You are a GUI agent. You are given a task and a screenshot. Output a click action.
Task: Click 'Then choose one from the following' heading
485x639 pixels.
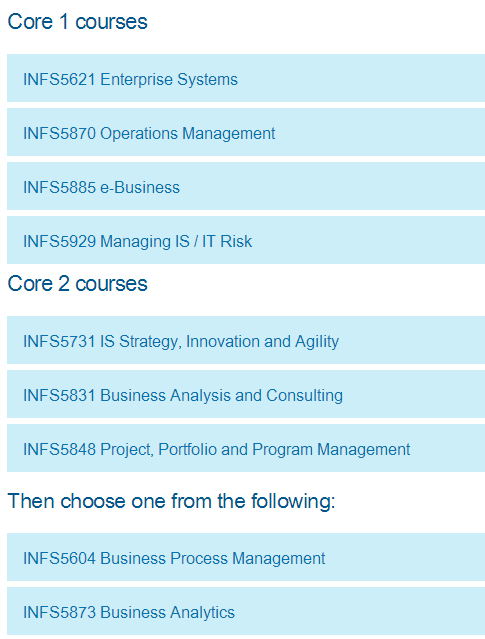pyautogui.click(x=171, y=501)
